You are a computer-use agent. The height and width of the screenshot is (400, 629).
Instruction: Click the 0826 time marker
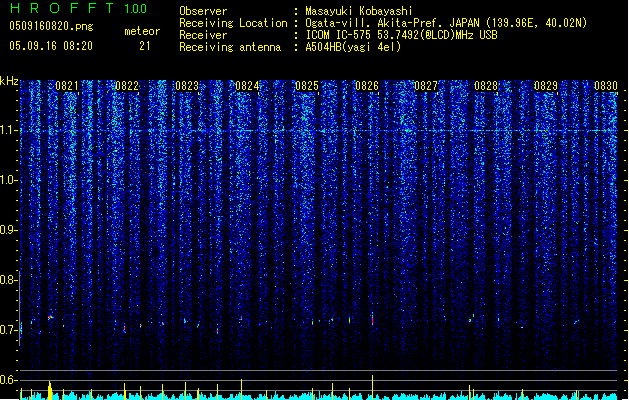tap(367, 86)
